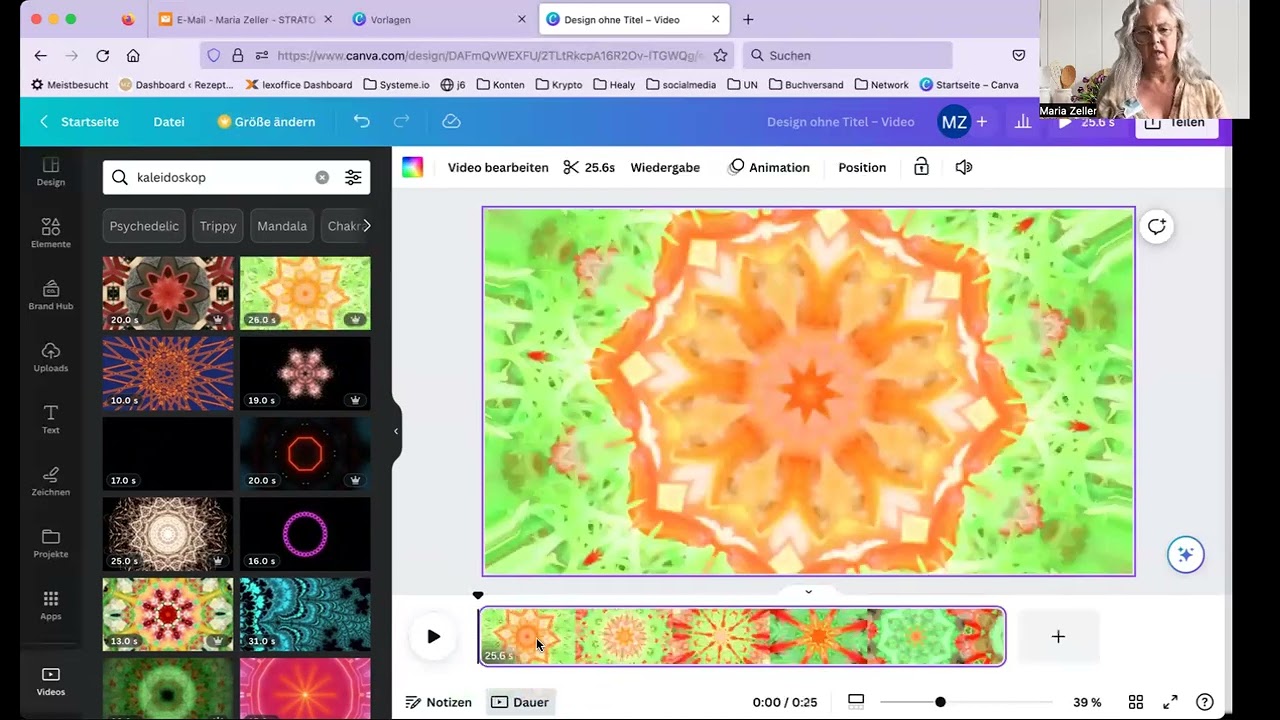The height and width of the screenshot is (720, 1280).
Task: Reload the browser page
Action: 102,55
